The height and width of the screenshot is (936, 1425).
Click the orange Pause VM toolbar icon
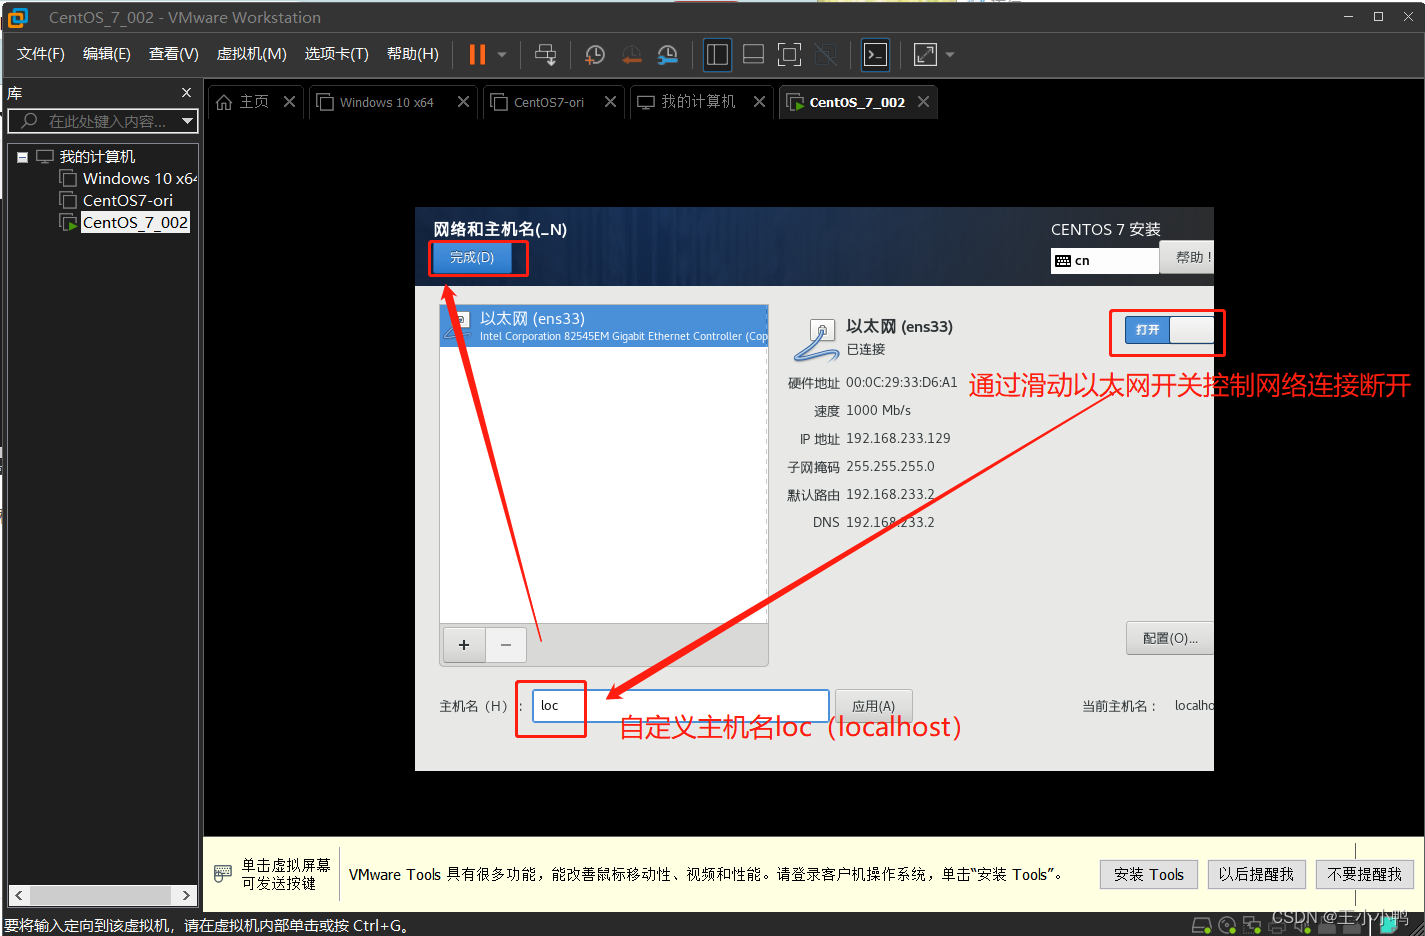(x=477, y=55)
